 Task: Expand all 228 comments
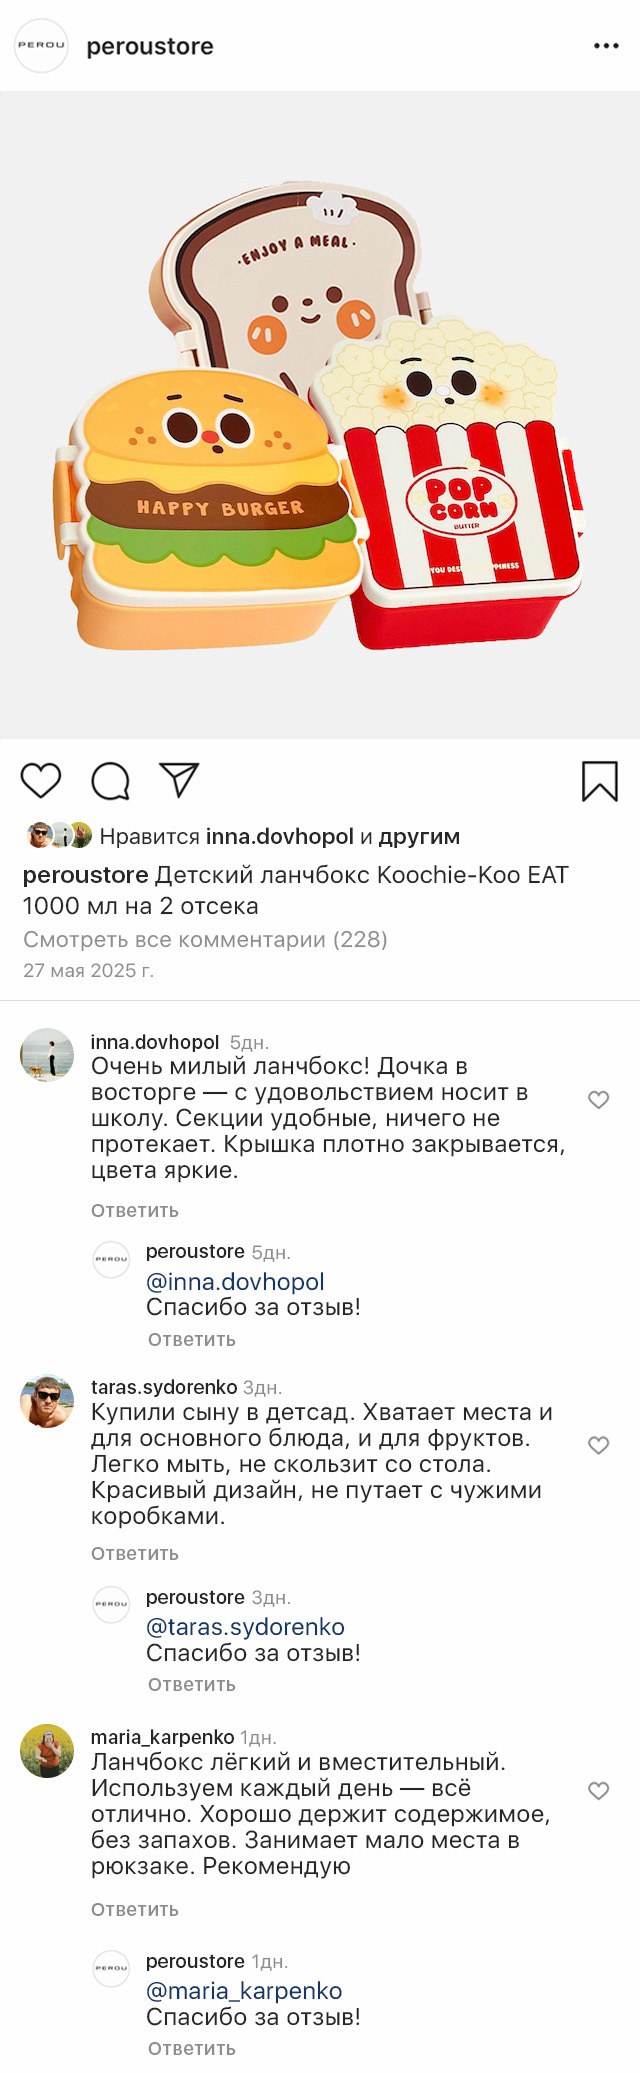pos(205,939)
